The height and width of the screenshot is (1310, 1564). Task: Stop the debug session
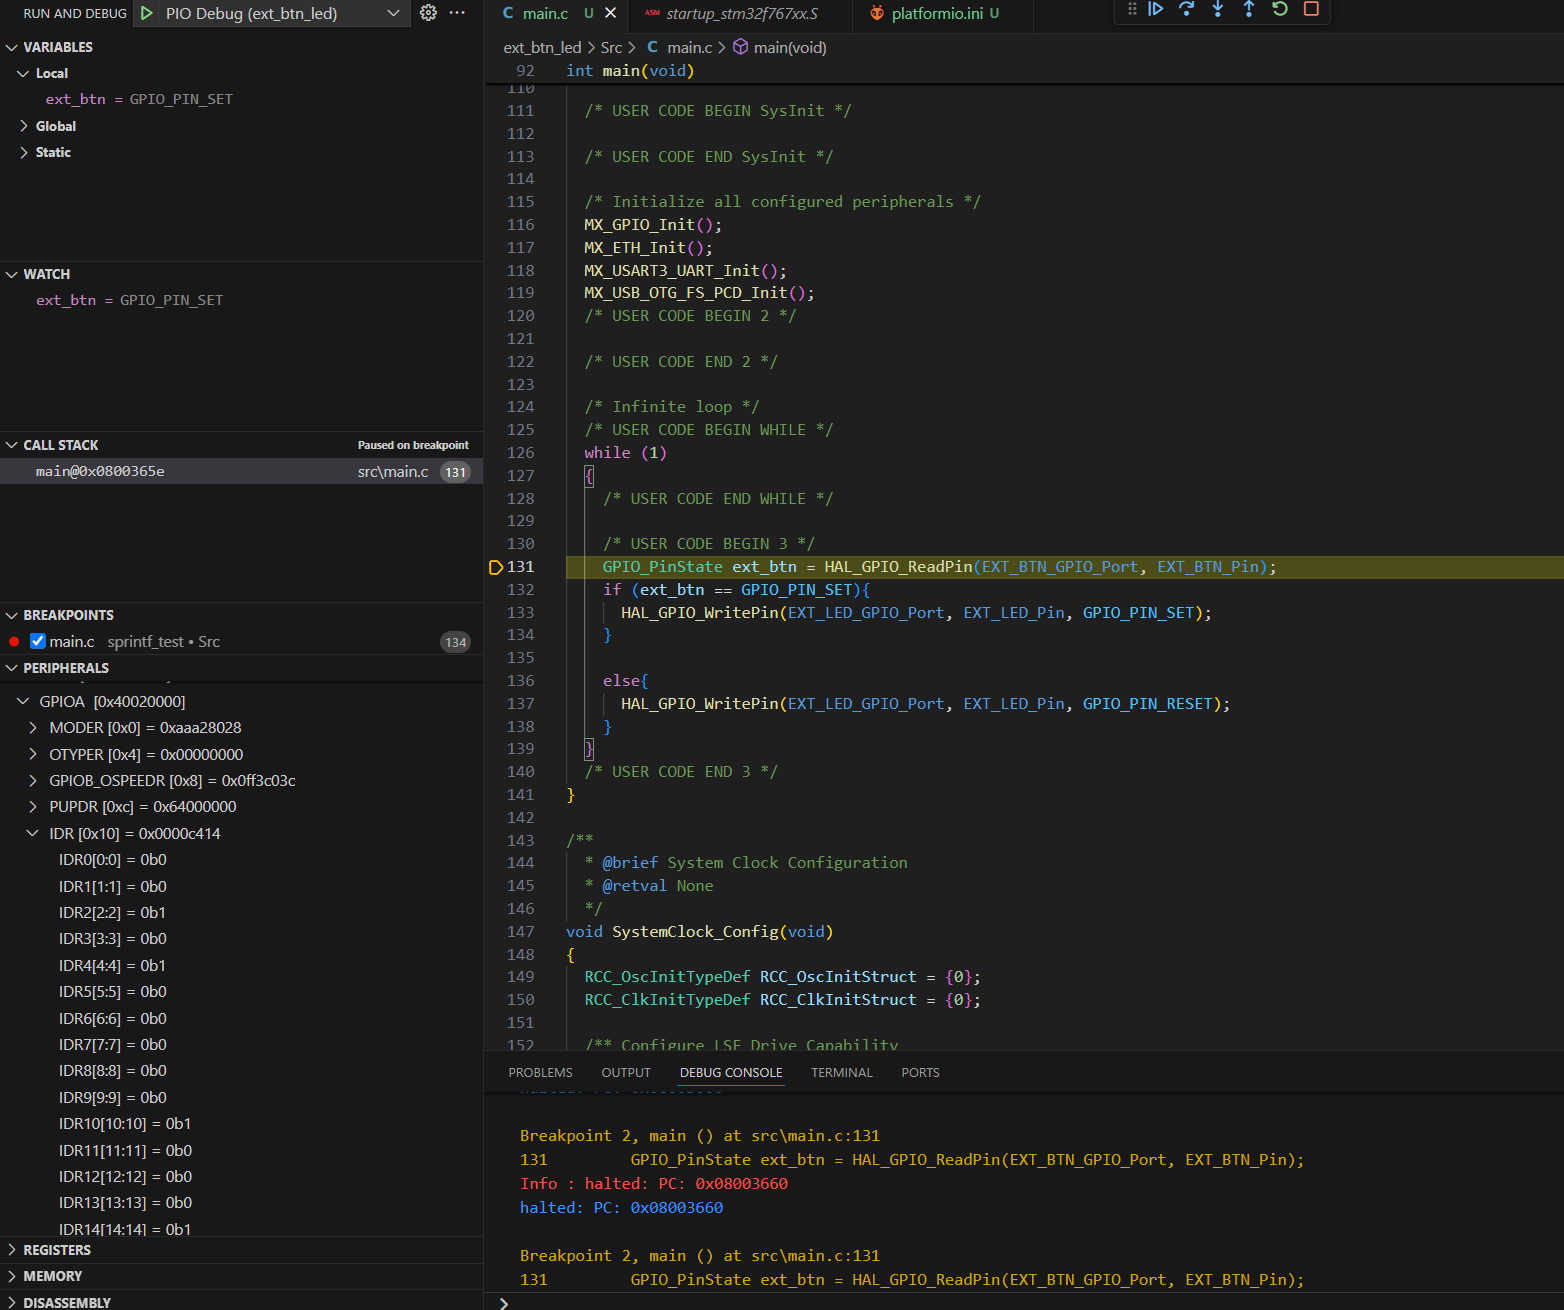point(1311,9)
